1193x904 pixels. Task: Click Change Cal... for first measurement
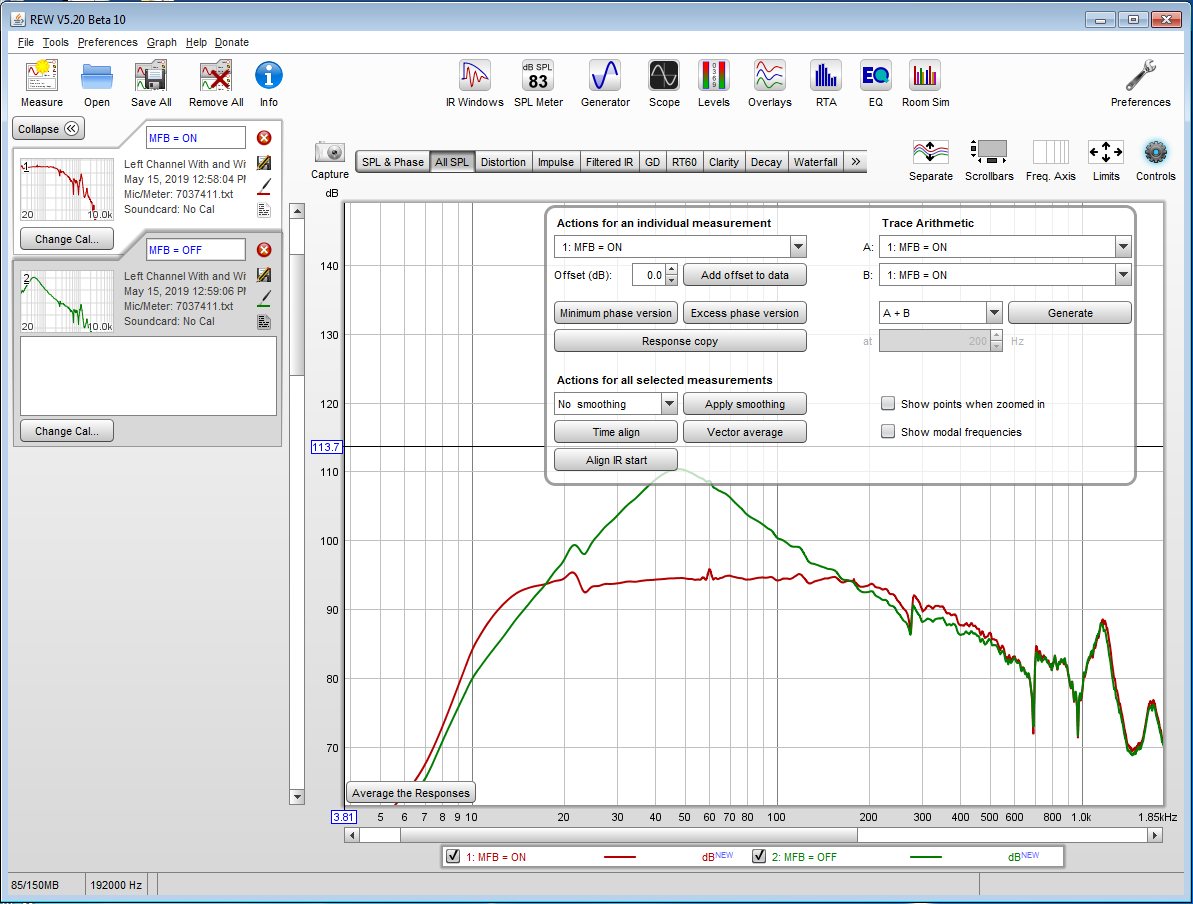point(67,239)
